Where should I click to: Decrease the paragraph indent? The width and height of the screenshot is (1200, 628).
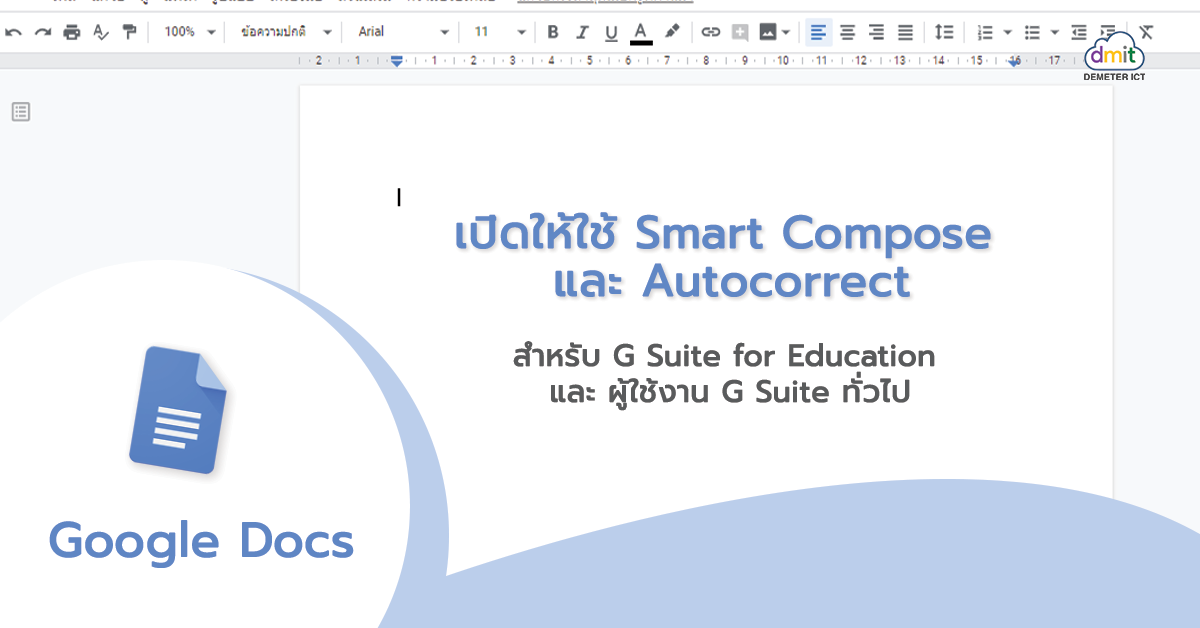[1079, 32]
